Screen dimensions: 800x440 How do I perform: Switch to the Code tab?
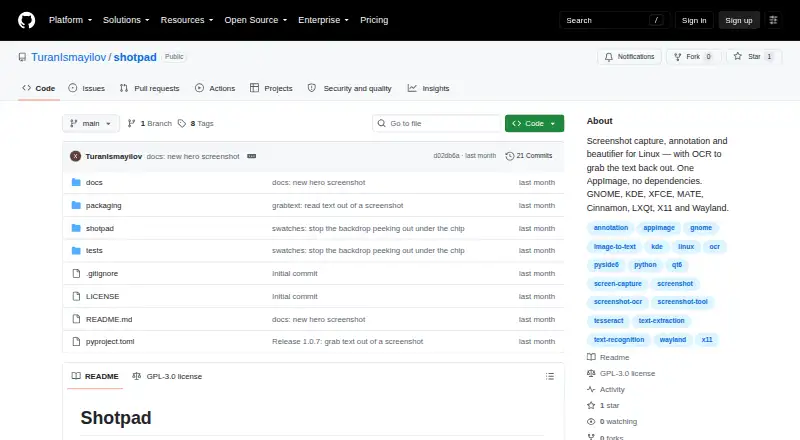[x=39, y=88]
